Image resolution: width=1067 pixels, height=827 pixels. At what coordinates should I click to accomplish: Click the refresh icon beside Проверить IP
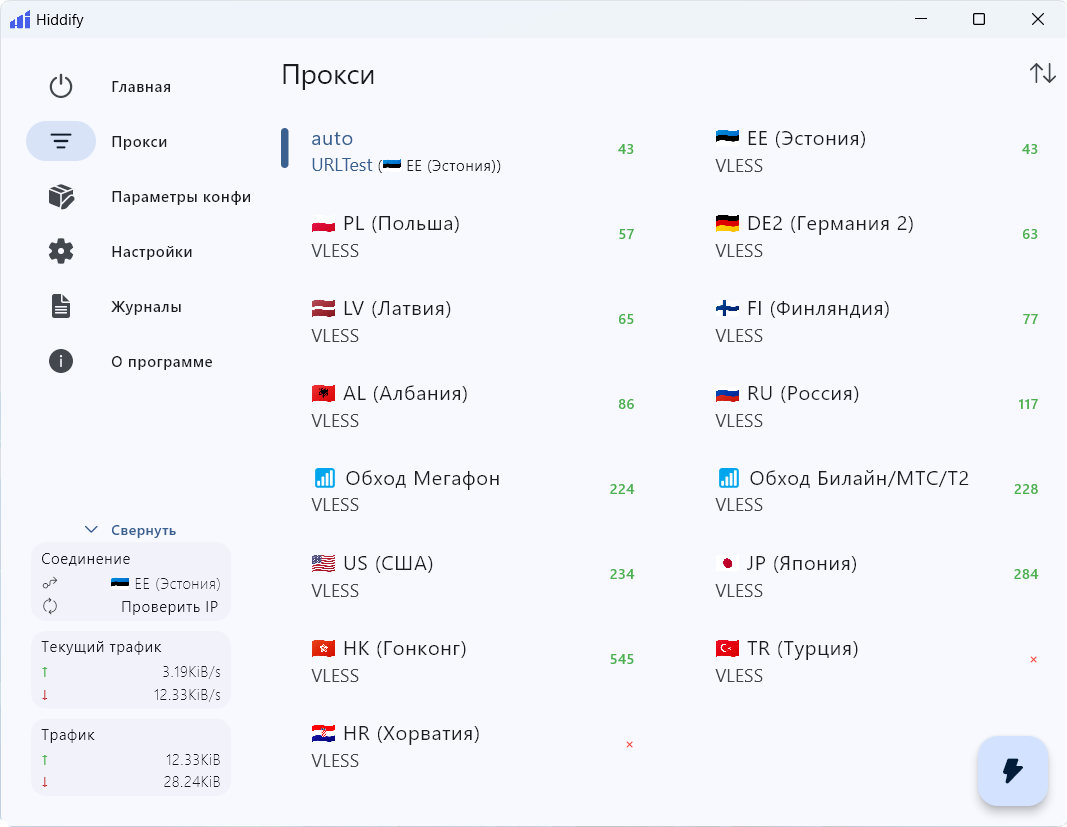tap(50, 606)
